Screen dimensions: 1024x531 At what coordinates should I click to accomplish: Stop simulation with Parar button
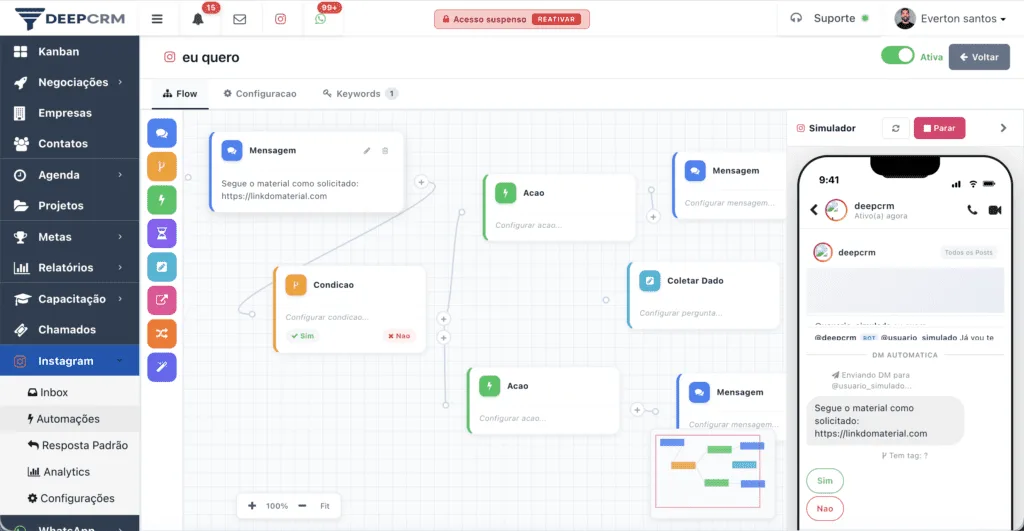tap(939, 128)
